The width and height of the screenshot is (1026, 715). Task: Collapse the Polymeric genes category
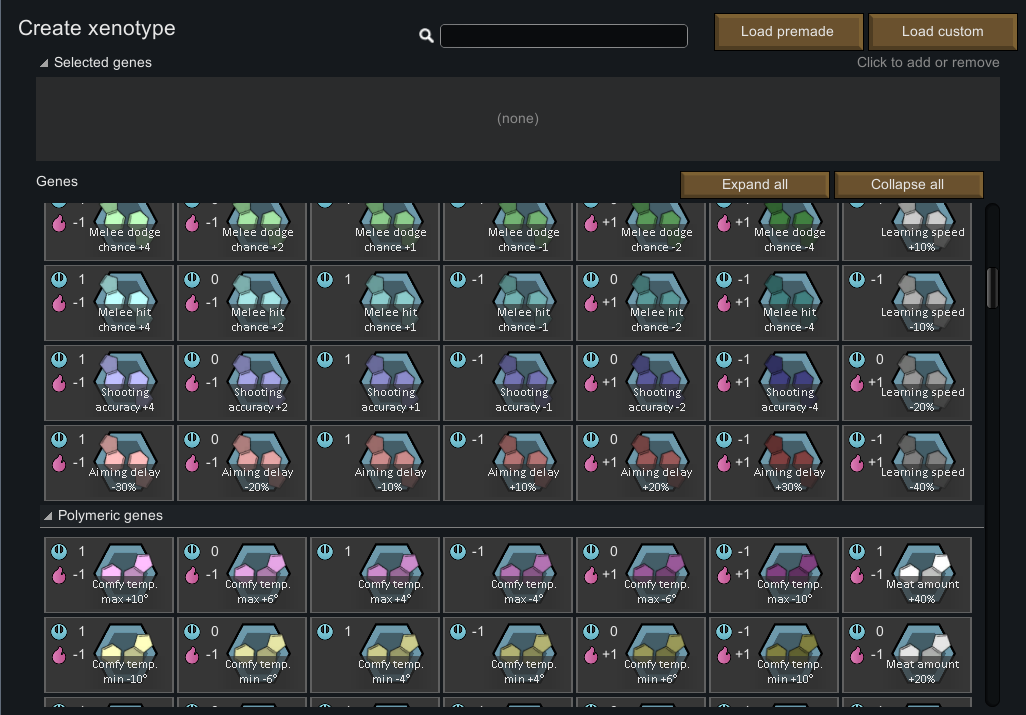pos(48,516)
